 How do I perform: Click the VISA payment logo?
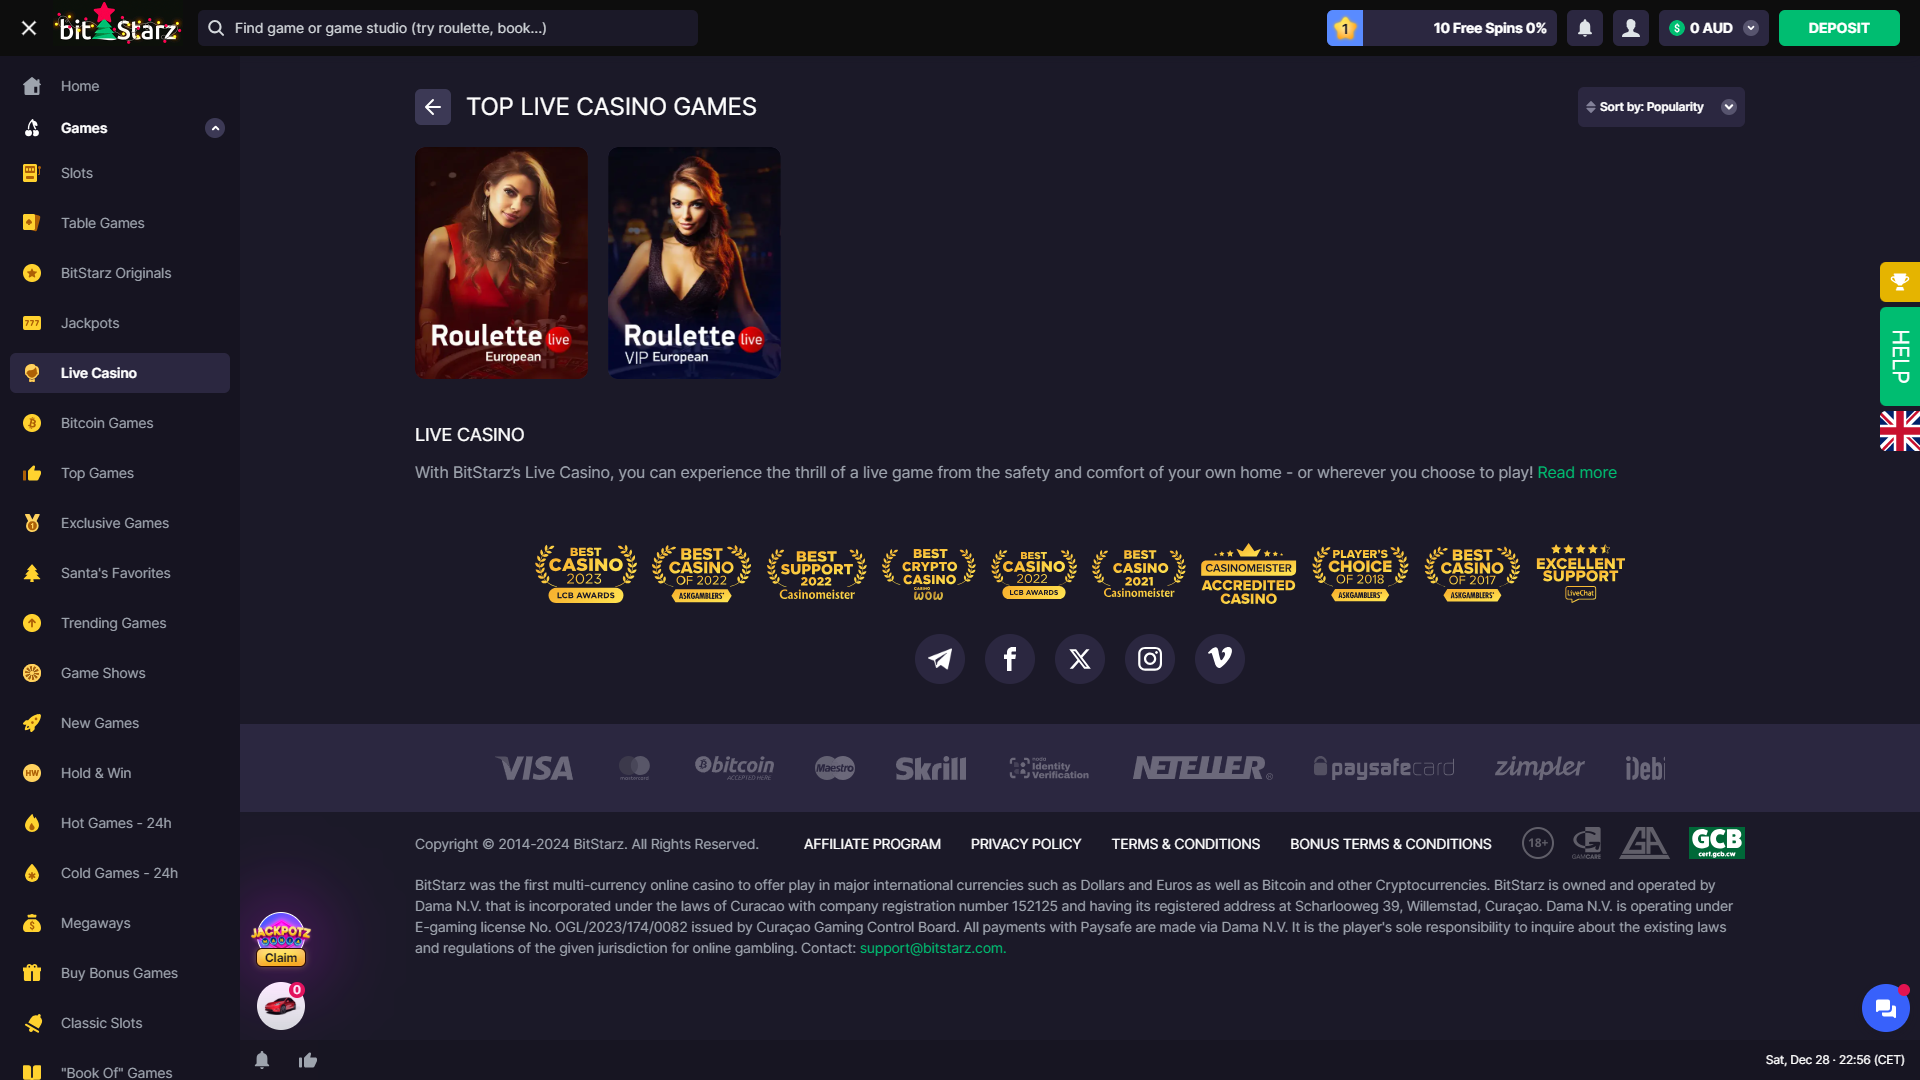535,768
